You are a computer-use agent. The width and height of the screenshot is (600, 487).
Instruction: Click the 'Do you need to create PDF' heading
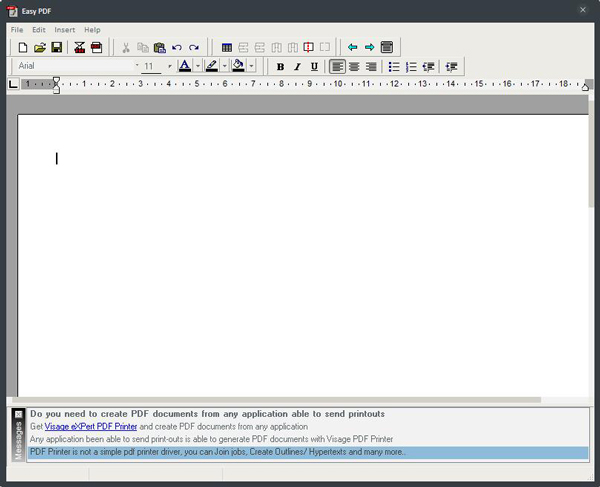click(x=207, y=414)
